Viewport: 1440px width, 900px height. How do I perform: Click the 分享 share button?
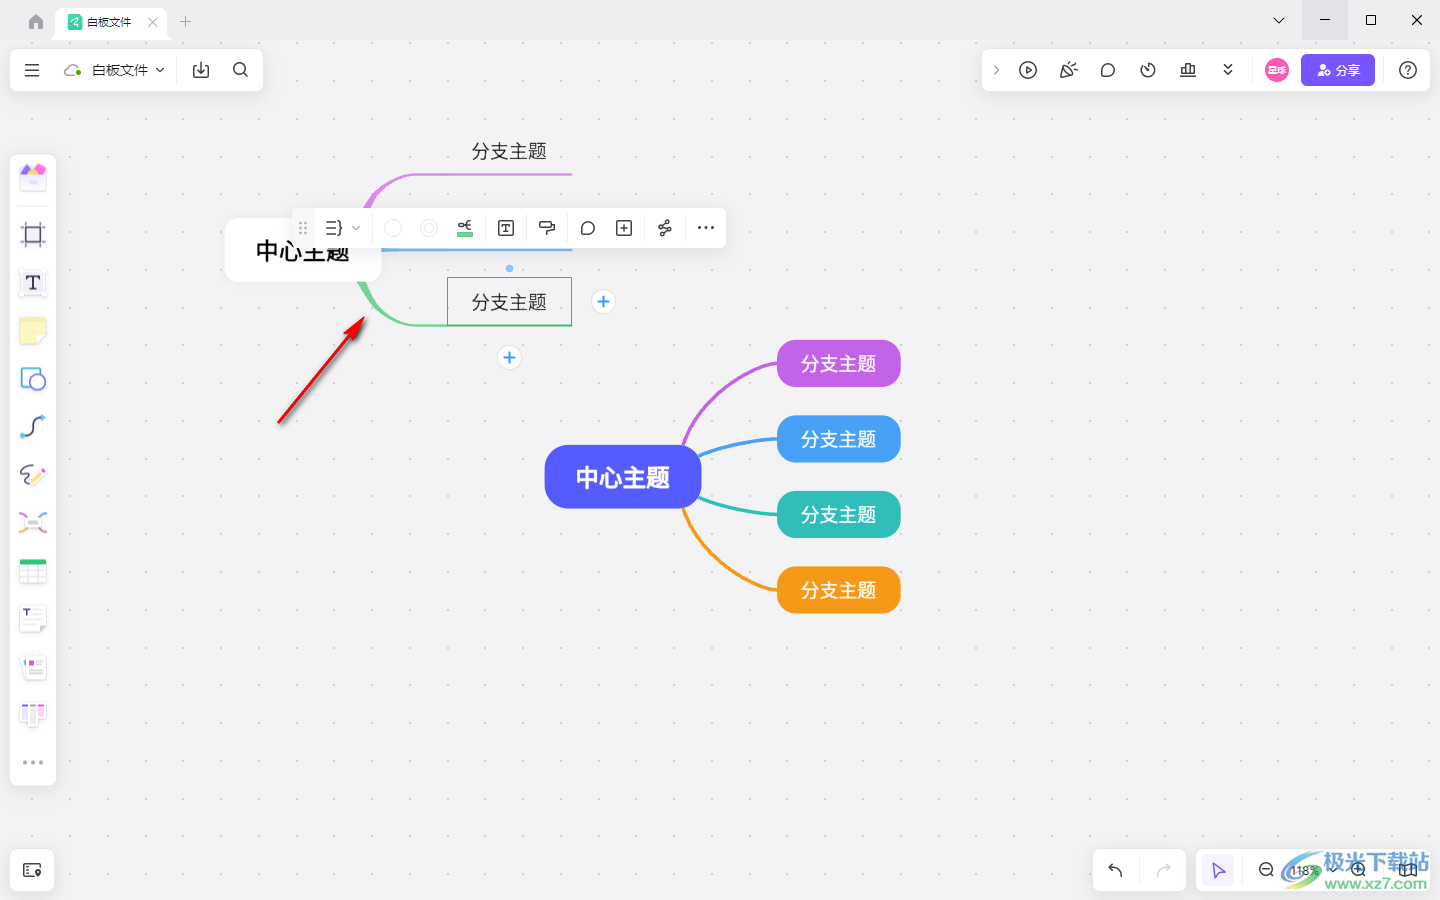pyautogui.click(x=1338, y=70)
